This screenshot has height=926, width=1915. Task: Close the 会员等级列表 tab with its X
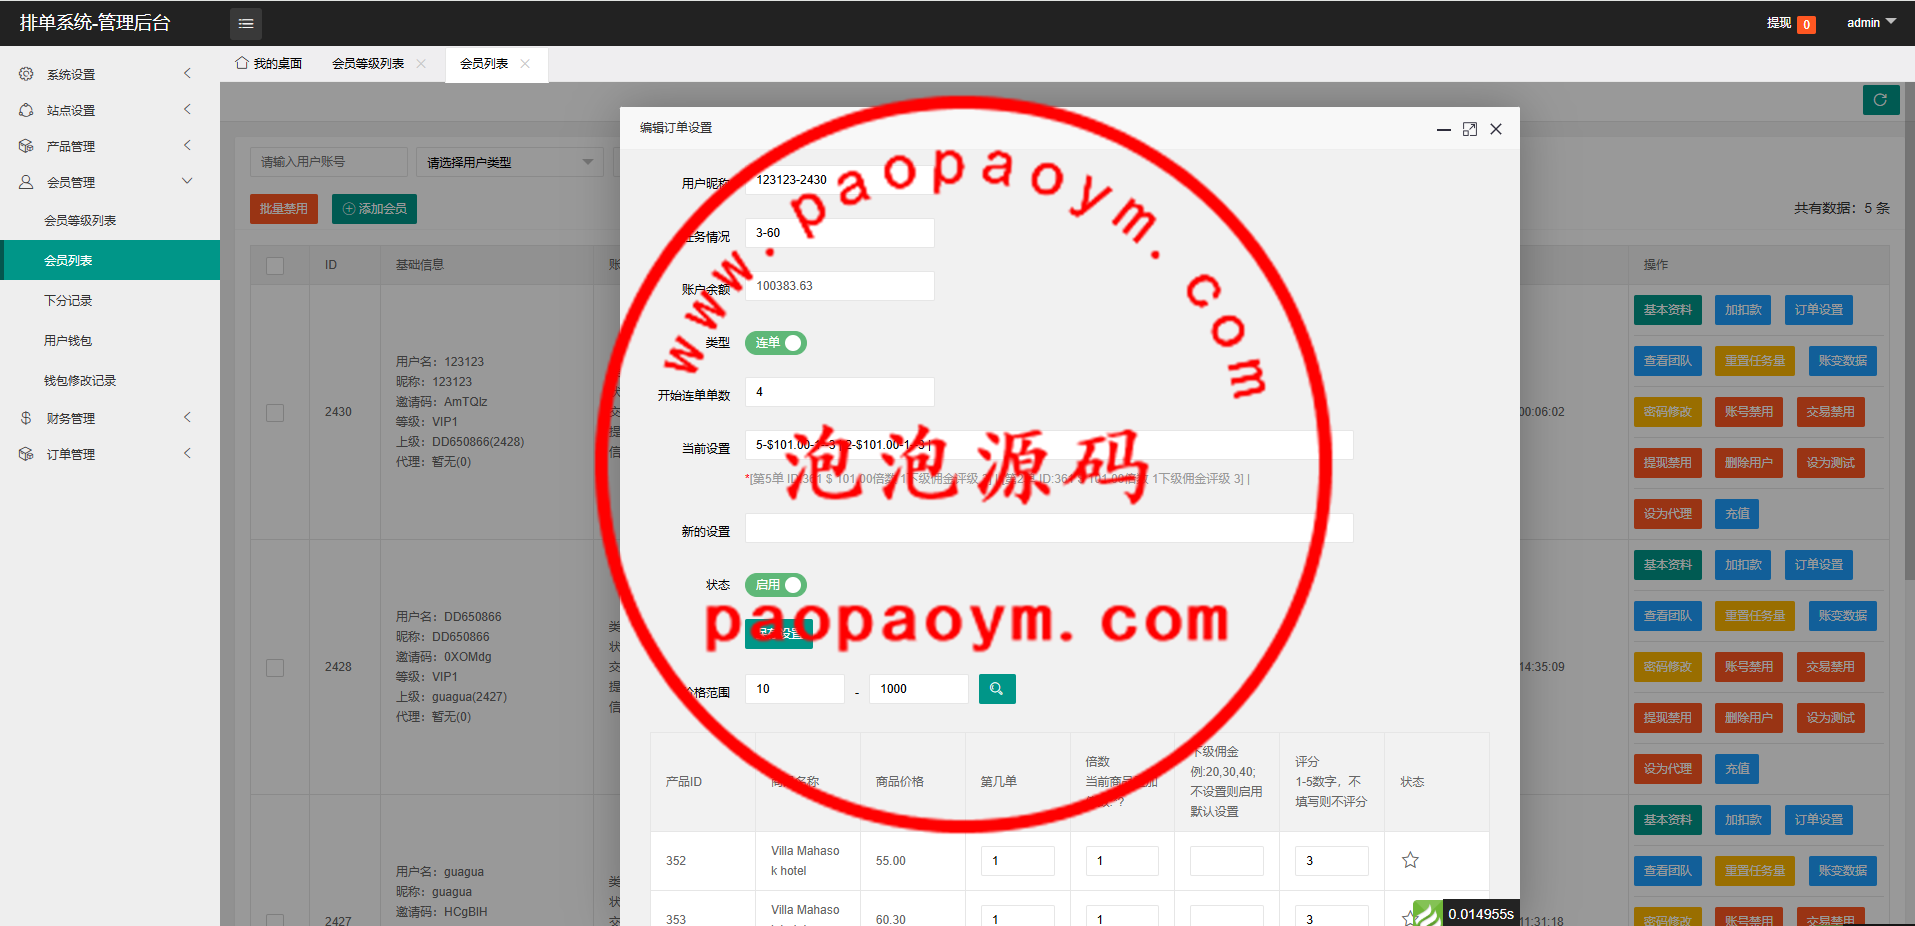421,64
